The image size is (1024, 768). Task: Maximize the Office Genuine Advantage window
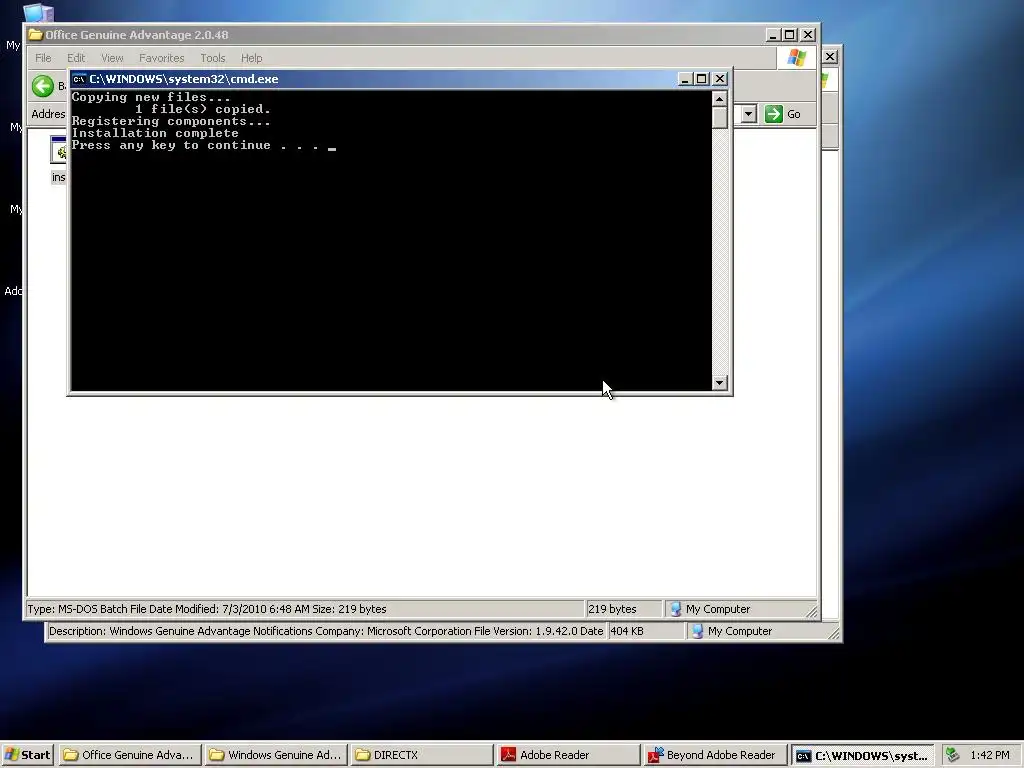790,35
